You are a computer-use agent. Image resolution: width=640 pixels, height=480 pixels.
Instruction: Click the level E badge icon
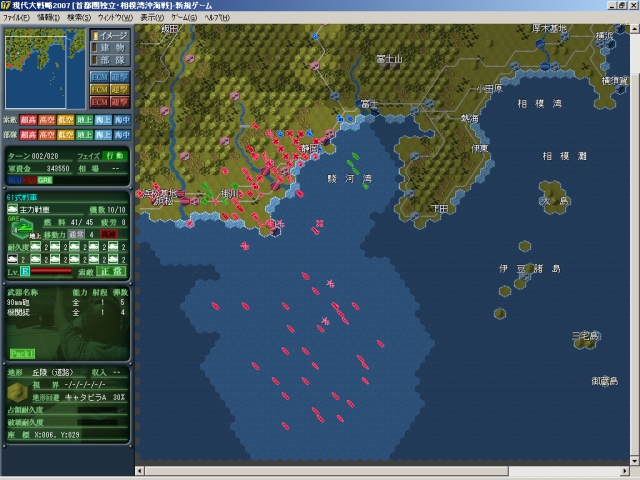25,271
